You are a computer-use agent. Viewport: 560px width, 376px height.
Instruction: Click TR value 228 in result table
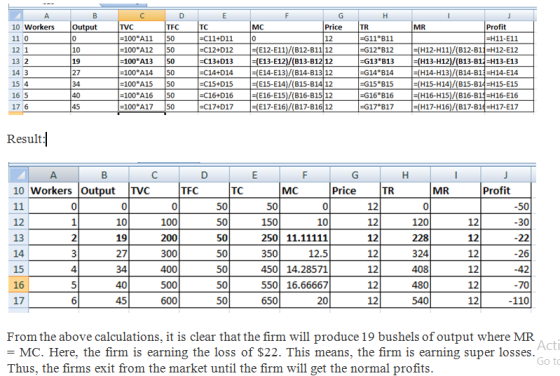tap(405, 237)
